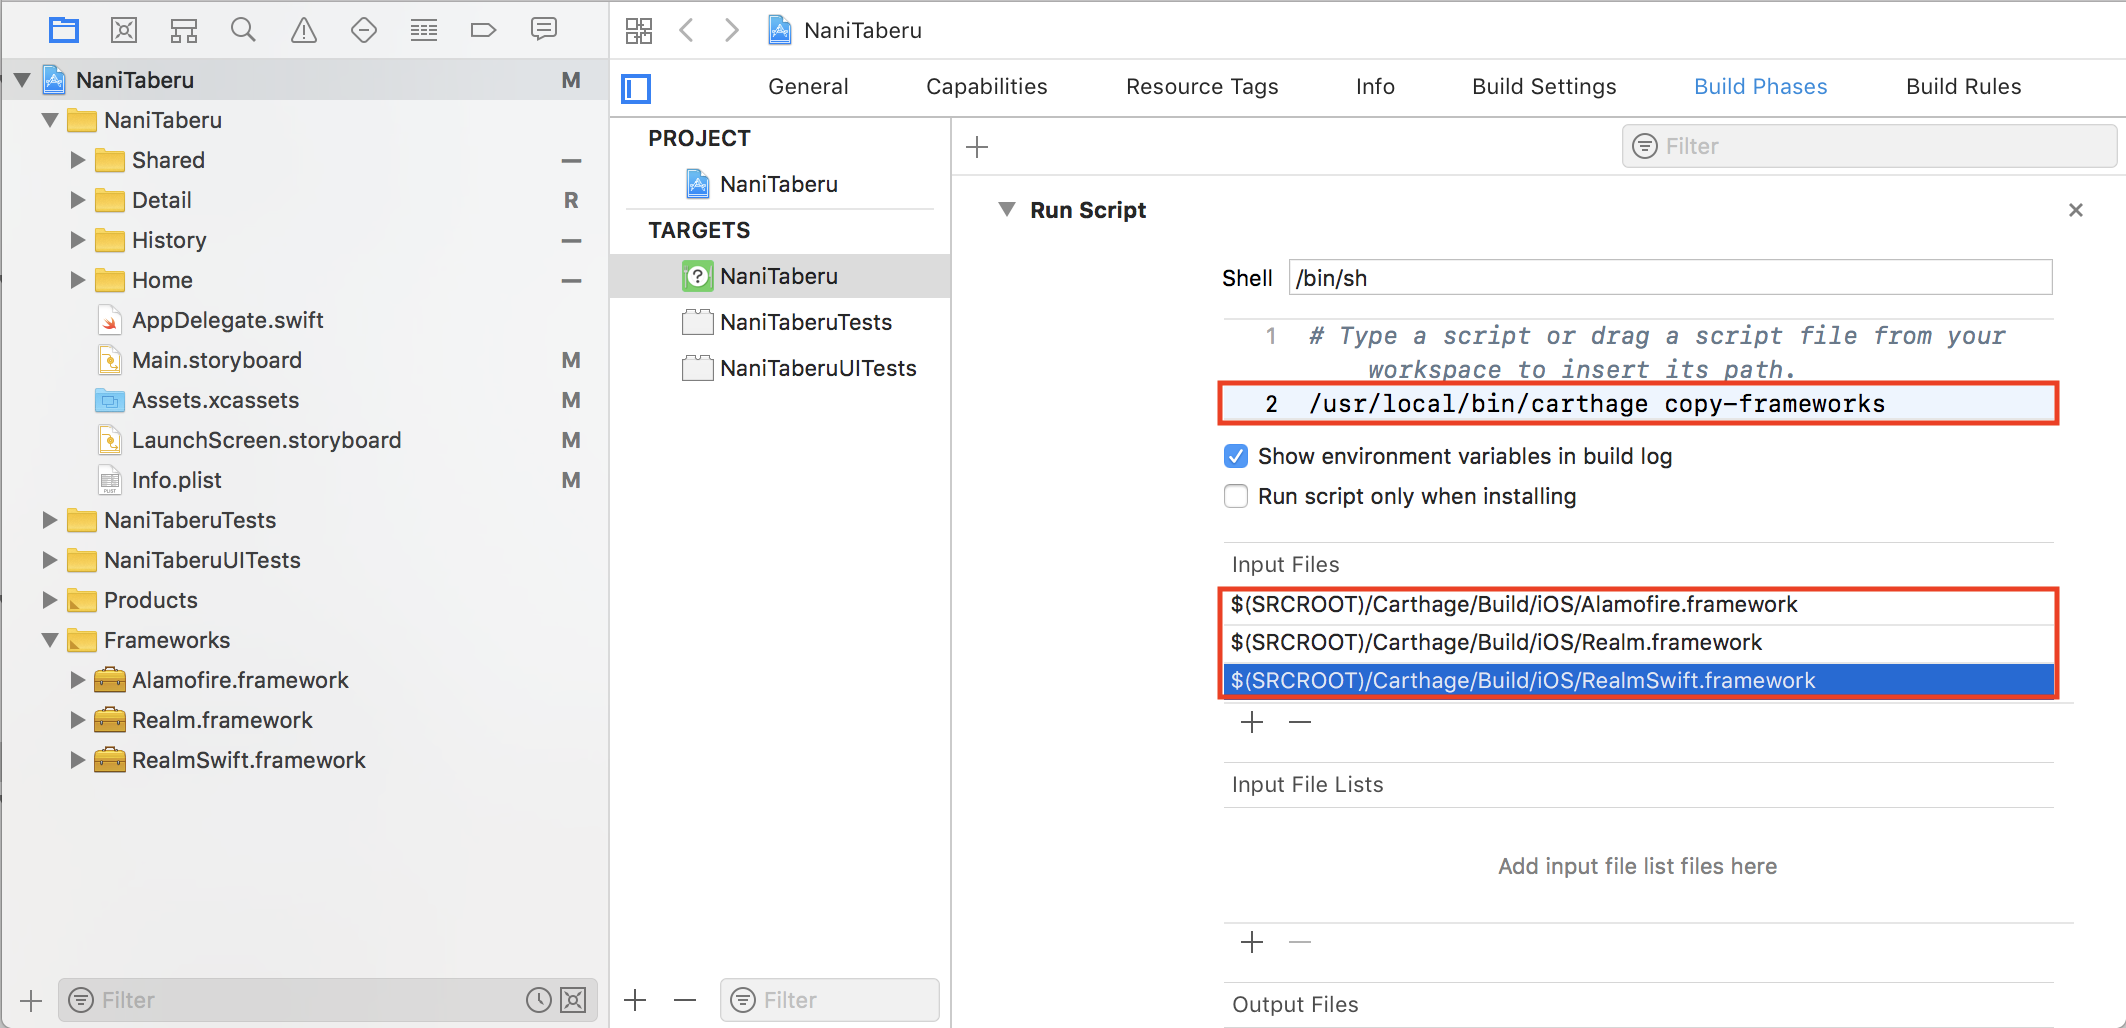This screenshot has width=2126, height=1028.
Task: Show only source-controlled files filter
Action: click(573, 1000)
